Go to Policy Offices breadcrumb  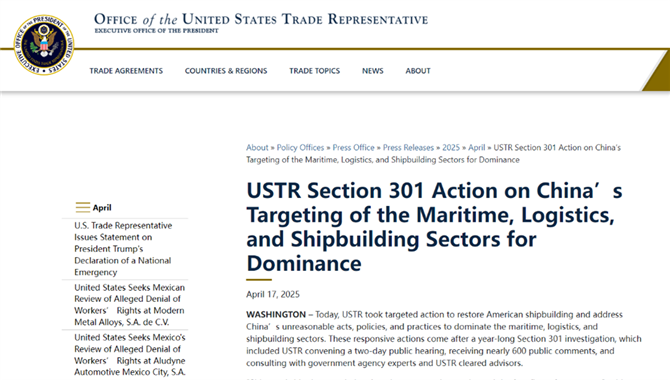(300, 147)
